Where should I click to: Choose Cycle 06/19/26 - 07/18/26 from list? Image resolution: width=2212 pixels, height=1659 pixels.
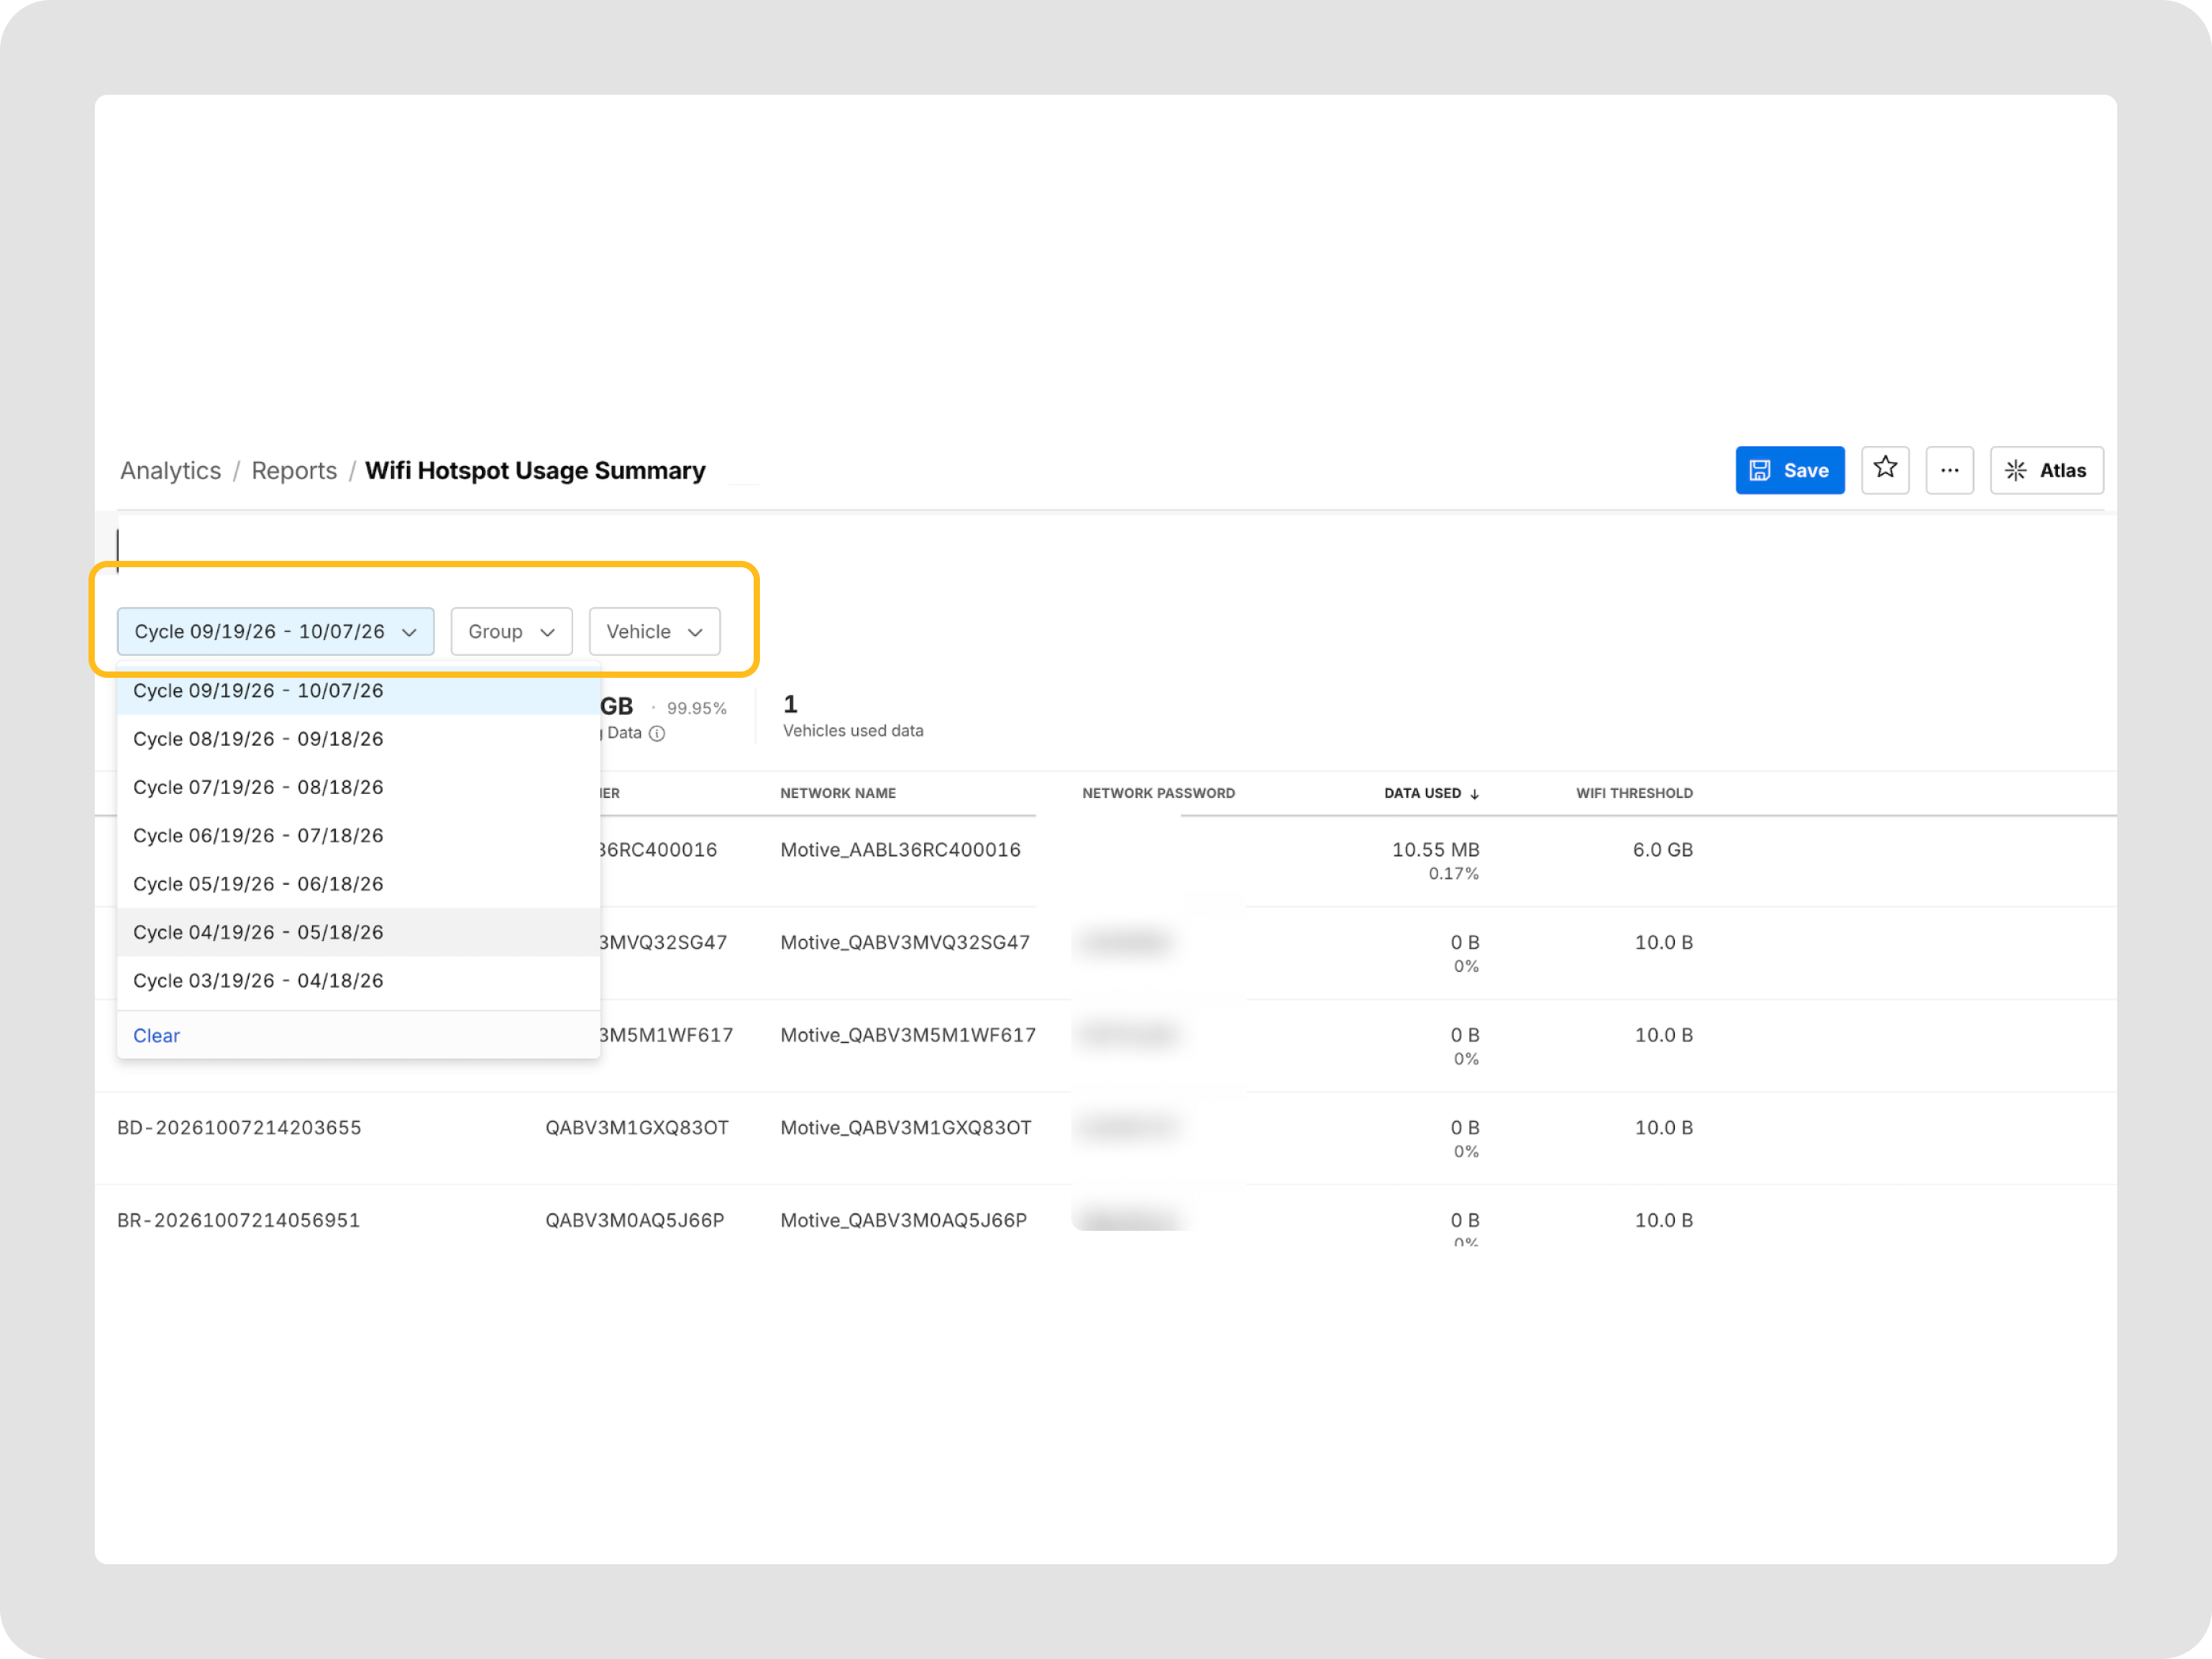tap(358, 835)
